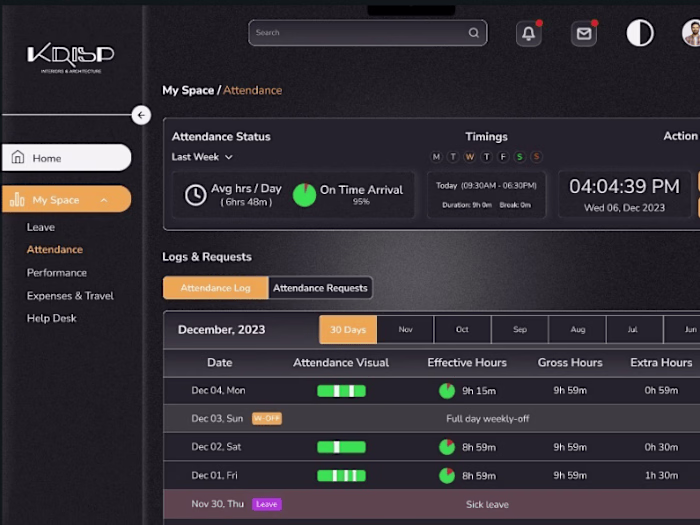
Task: Click the KRISP logo
Action: 71,58
